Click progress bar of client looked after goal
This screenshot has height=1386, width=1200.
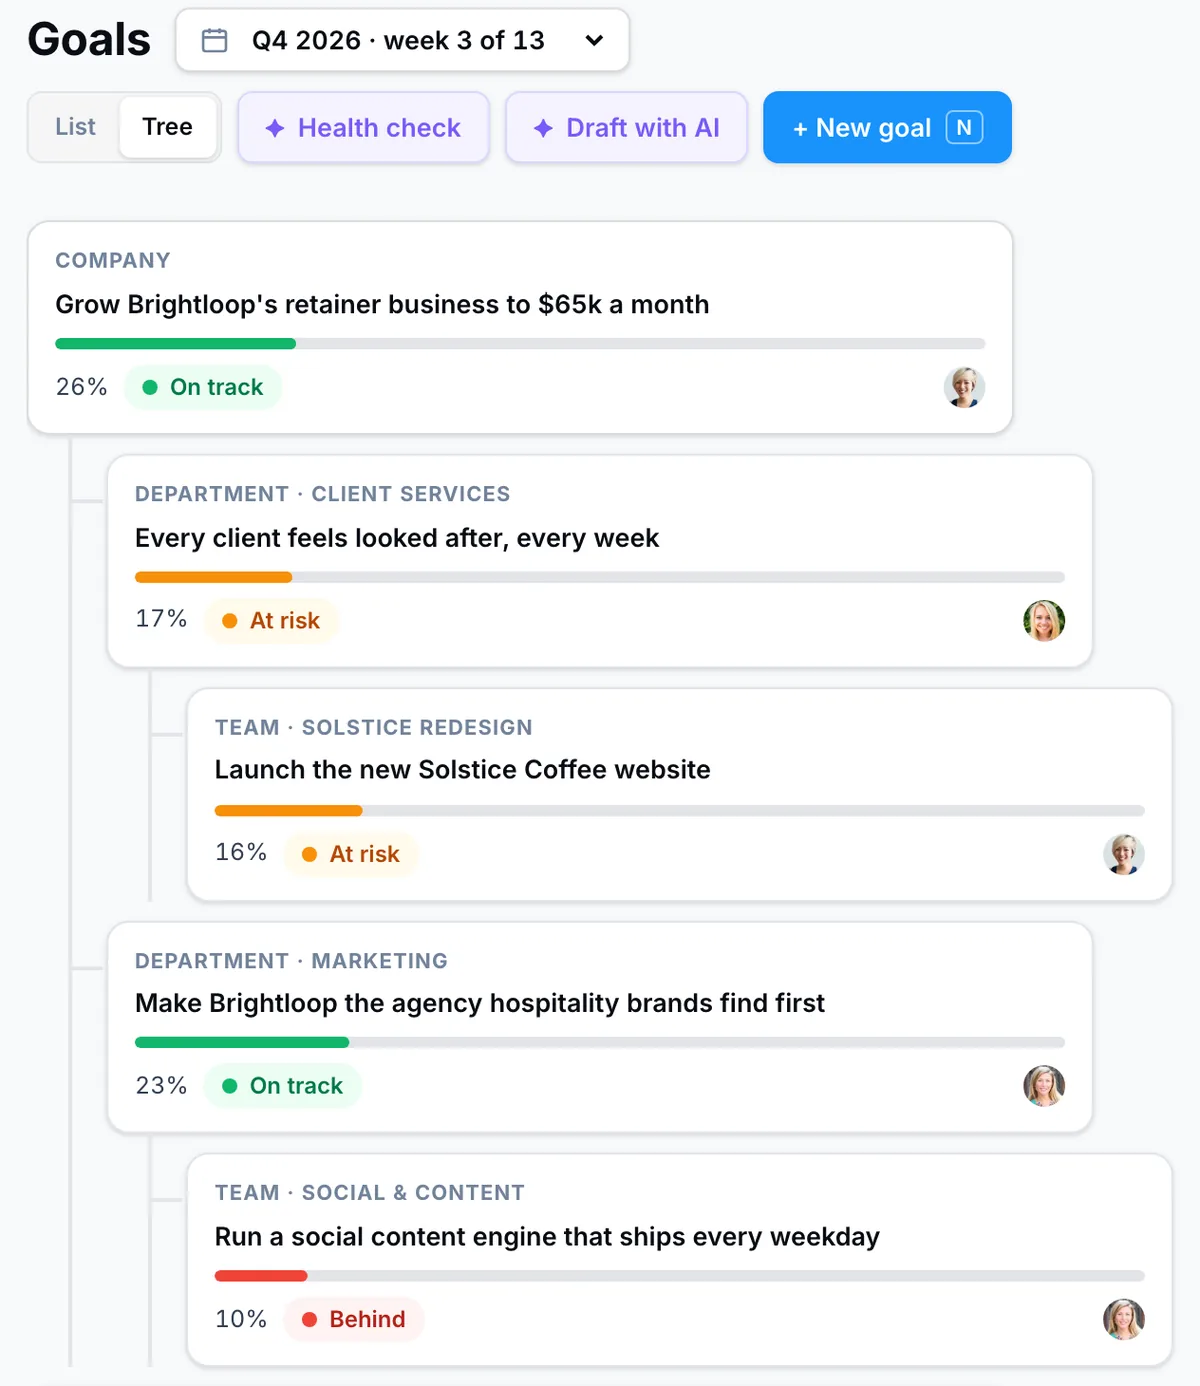tap(600, 577)
